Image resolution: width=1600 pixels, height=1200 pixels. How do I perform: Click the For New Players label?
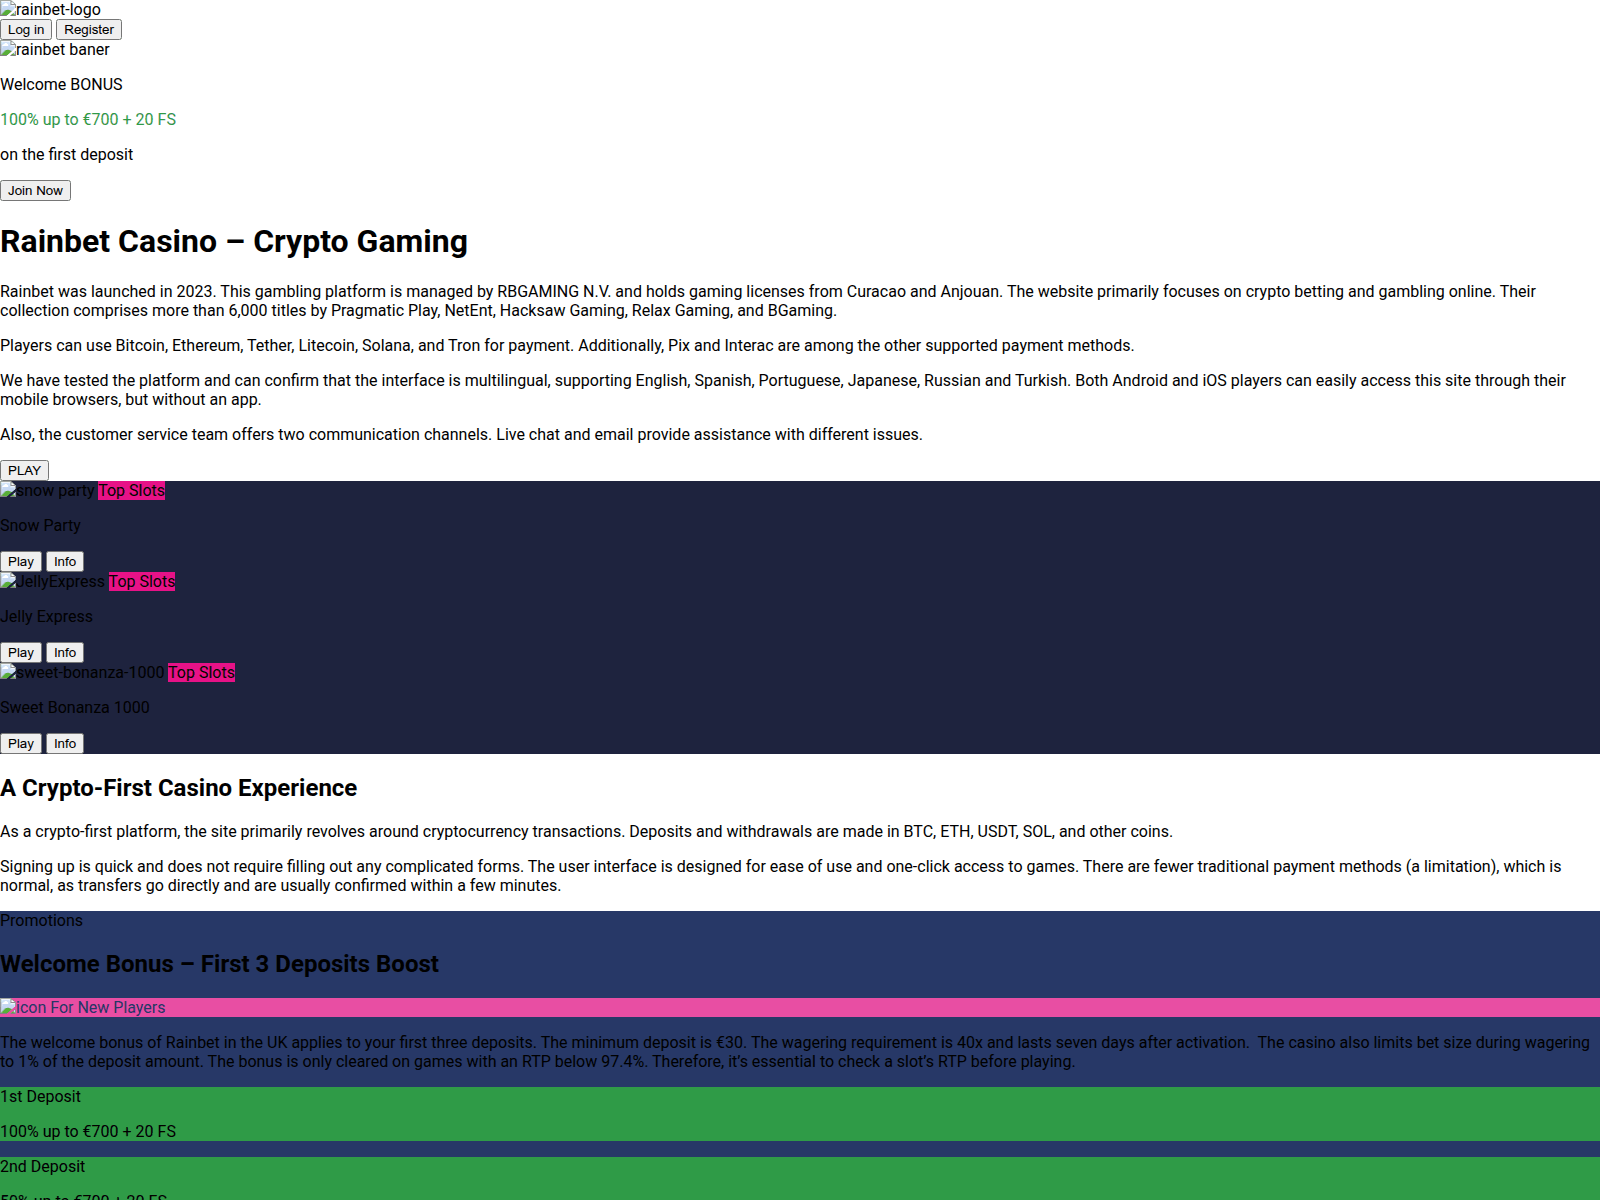(108, 1008)
